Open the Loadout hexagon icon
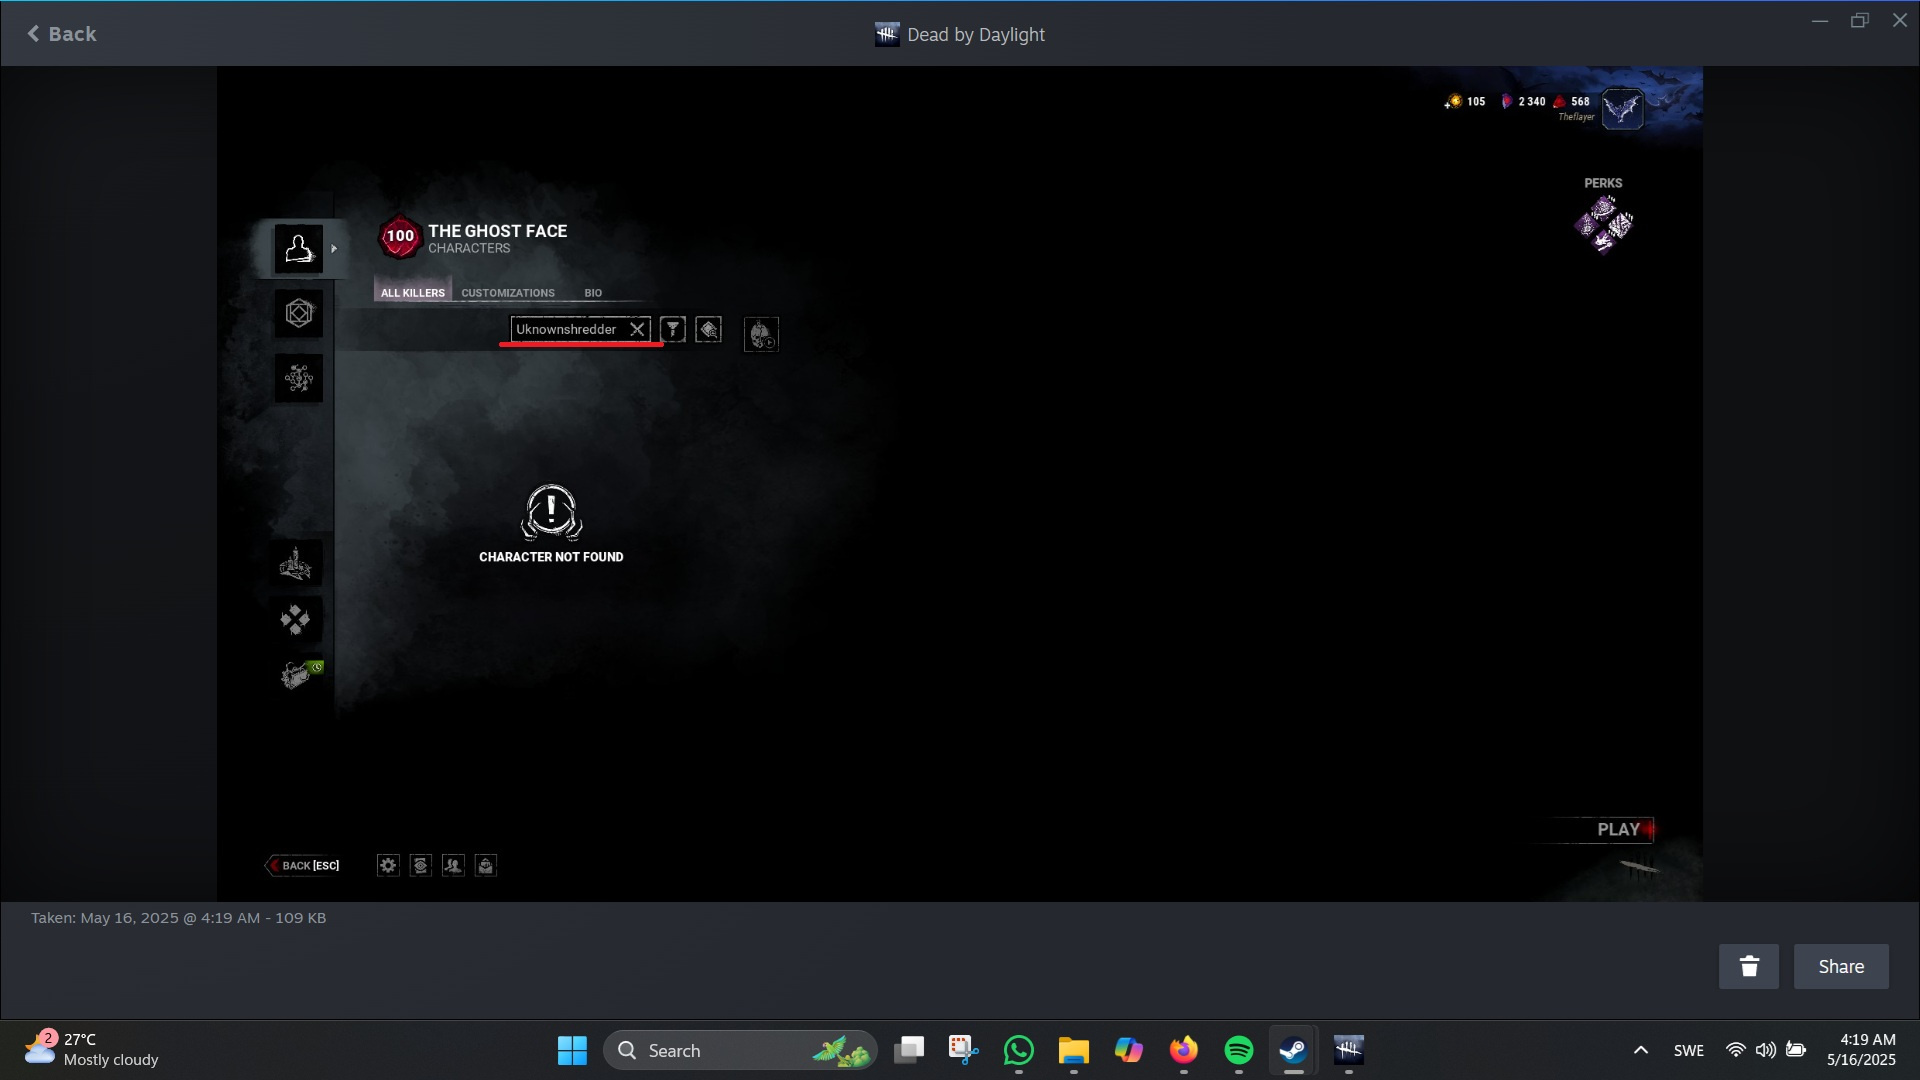This screenshot has height=1080, width=1920. (x=298, y=314)
